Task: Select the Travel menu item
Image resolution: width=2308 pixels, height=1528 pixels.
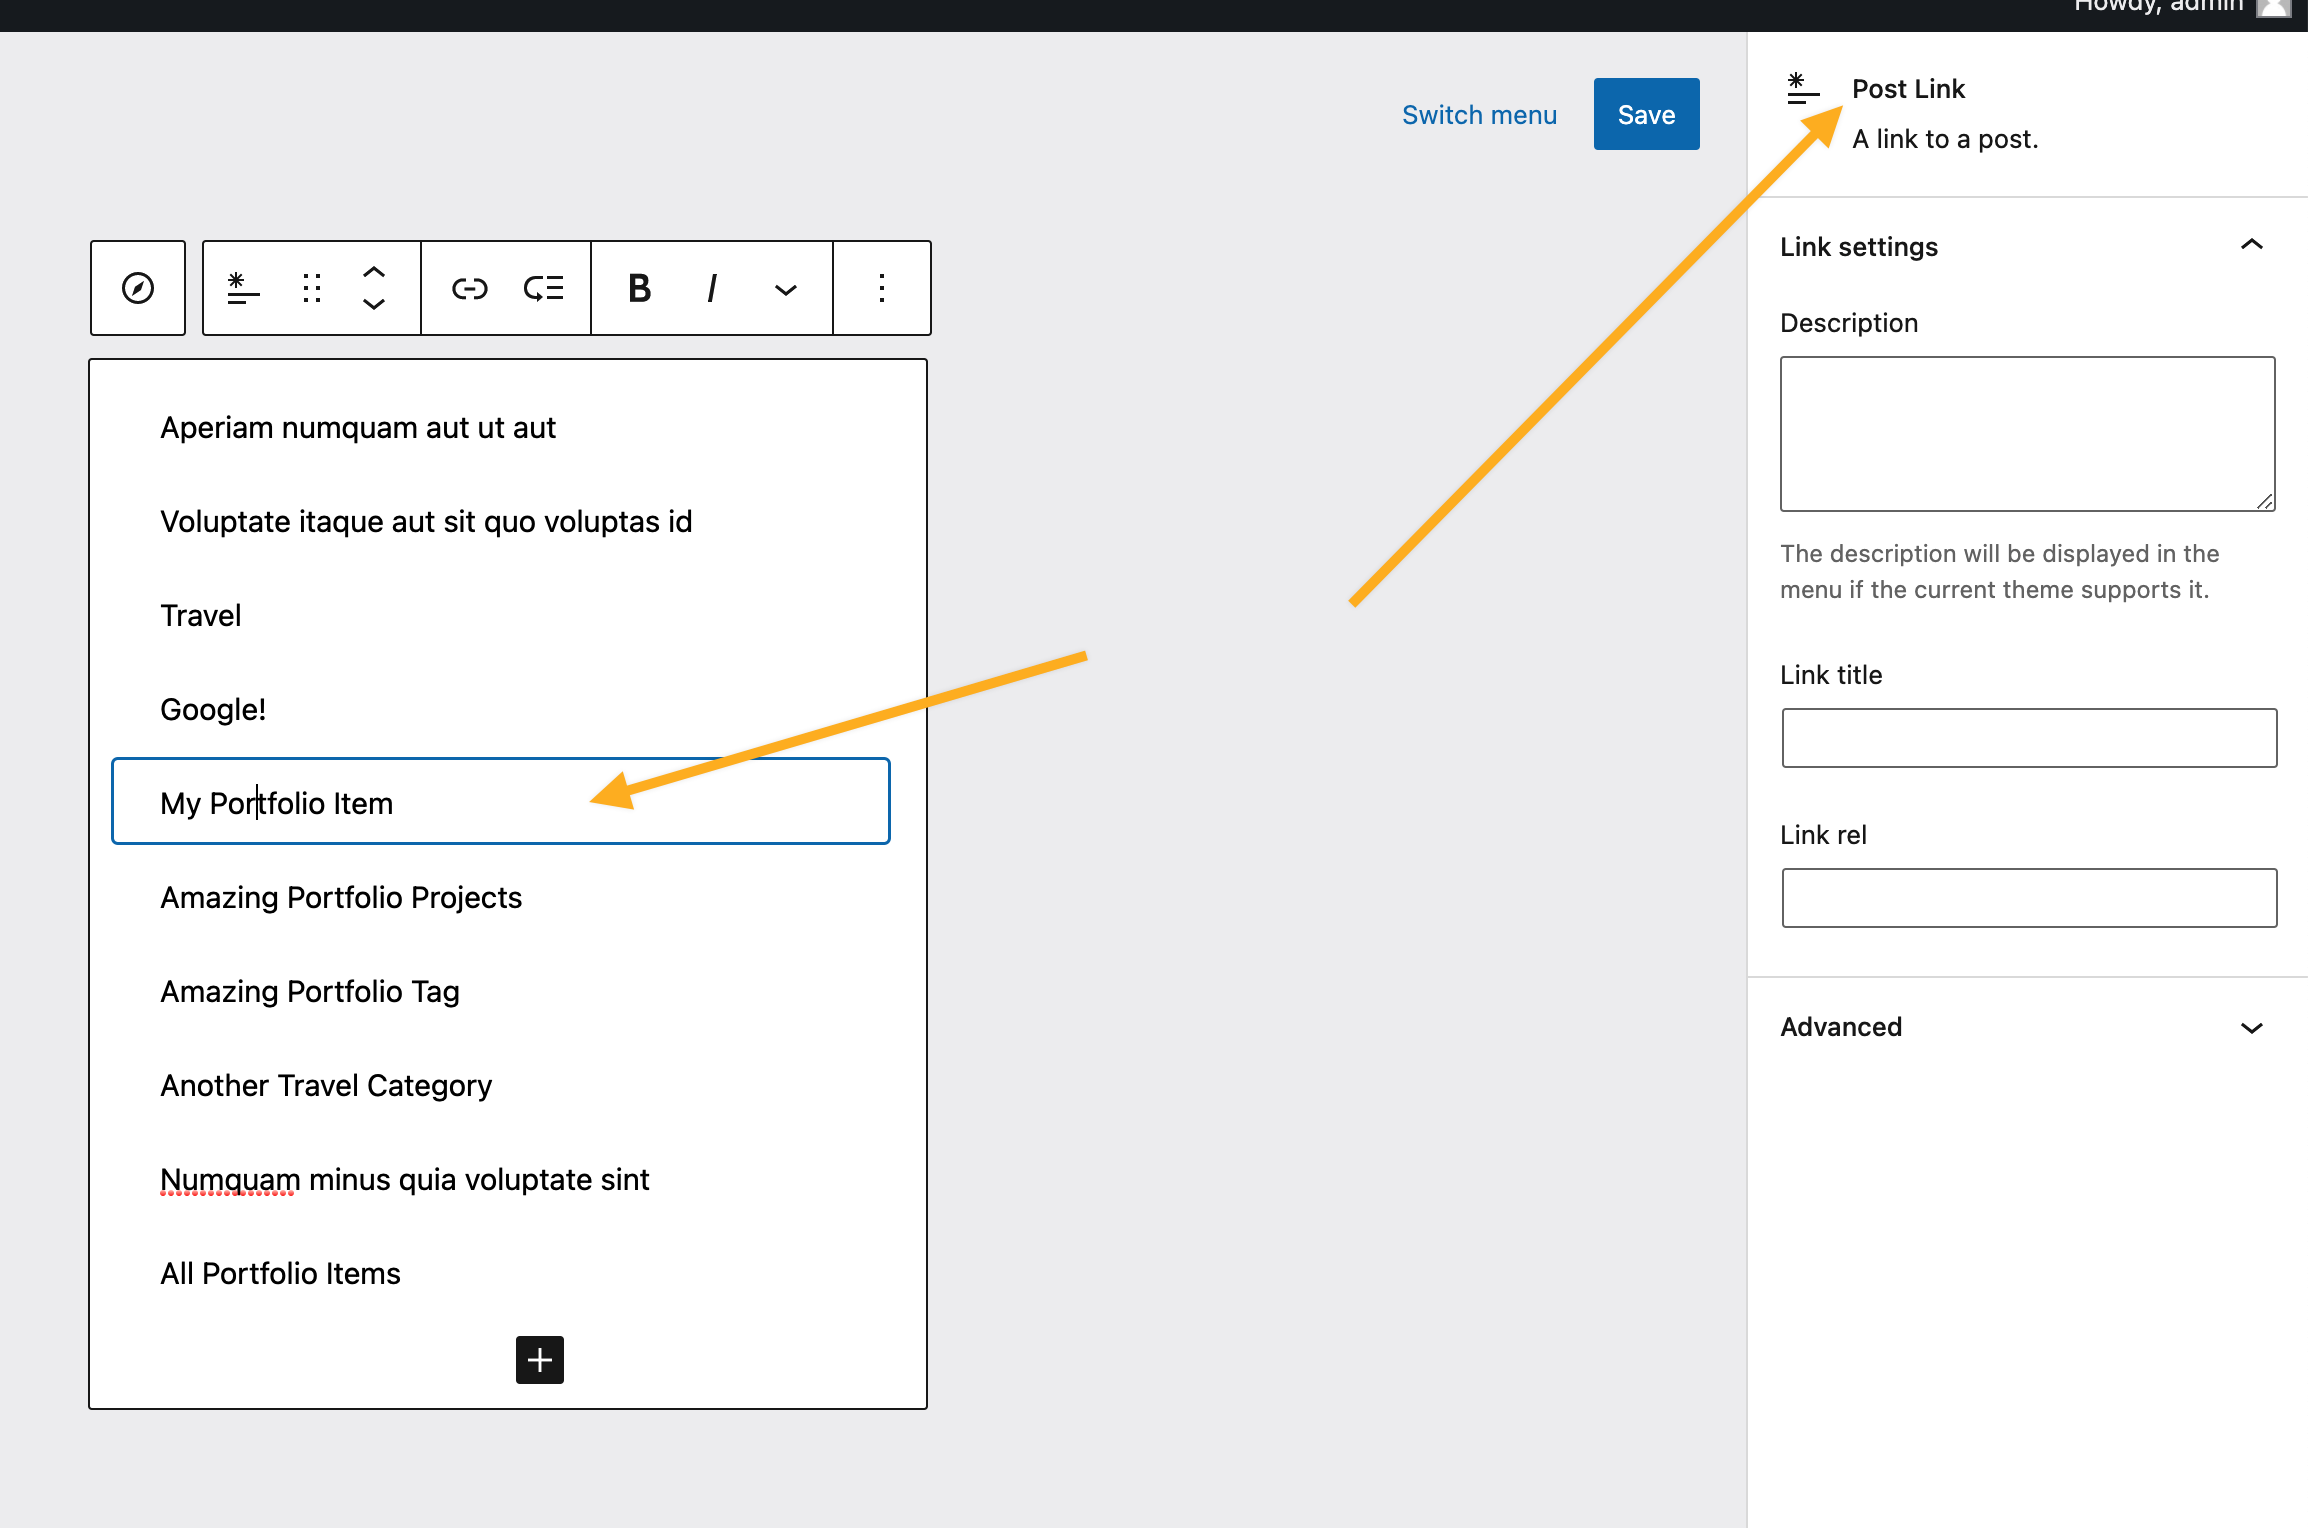Action: coord(200,616)
